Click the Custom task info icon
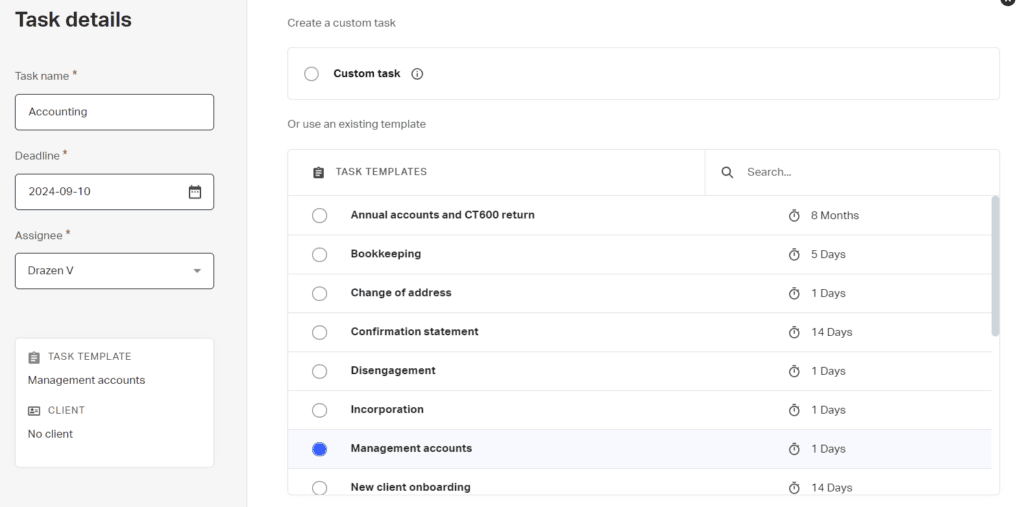 tap(417, 74)
